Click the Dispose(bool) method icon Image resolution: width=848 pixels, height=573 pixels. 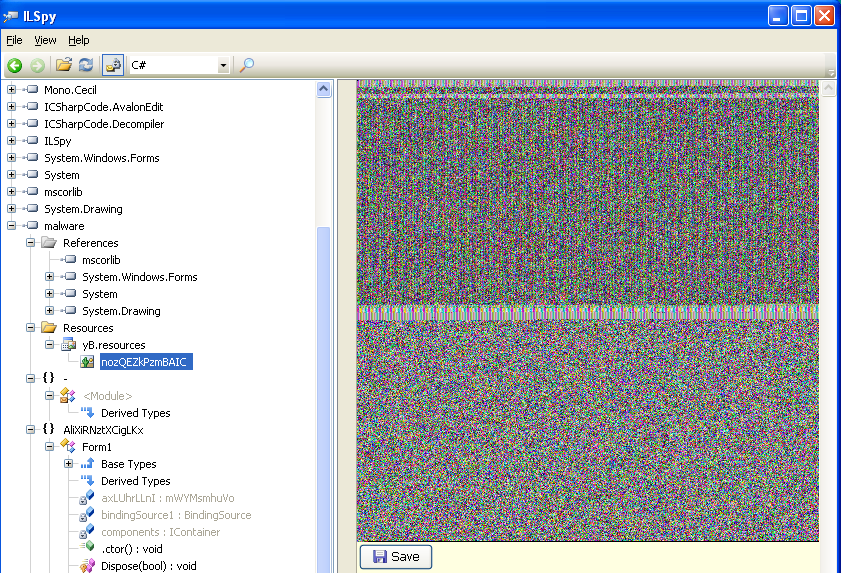pyautogui.click(x=88, y=566)
